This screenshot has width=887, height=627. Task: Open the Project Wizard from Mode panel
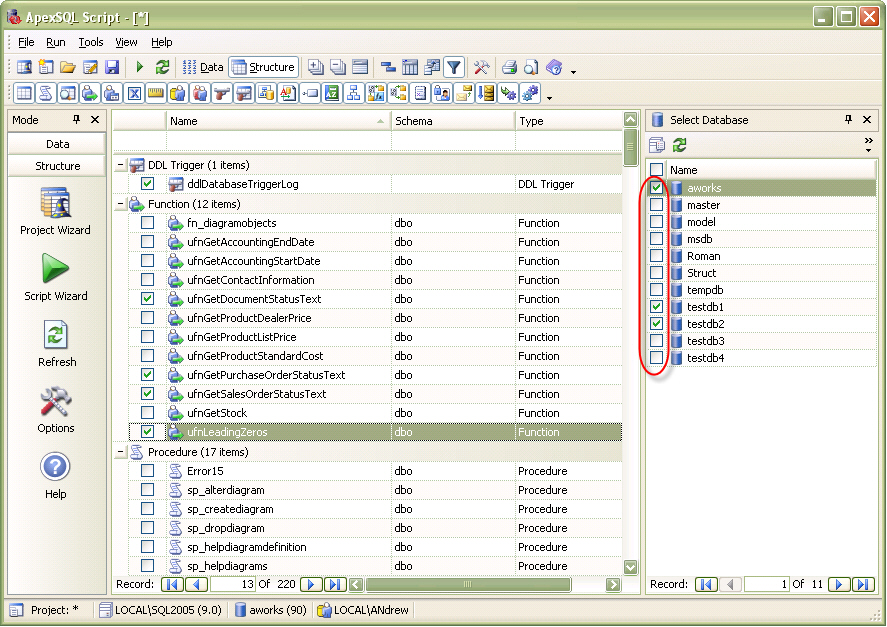click(55, 212)
